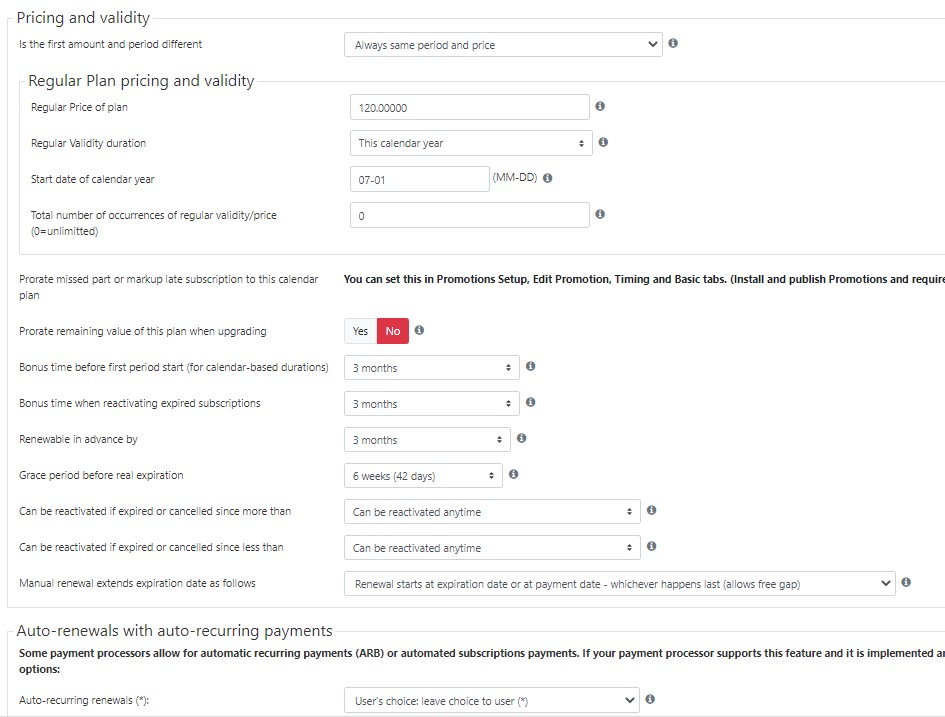Viewport: 945px width, 717px height.
Task: Click info icon for reactivated since more than
Action: [x=651, y=510]
